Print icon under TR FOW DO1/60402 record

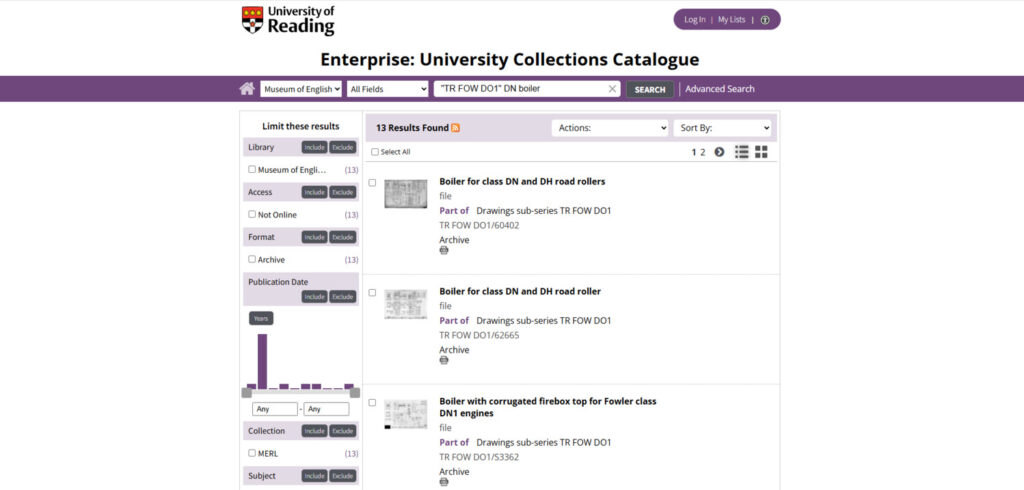(444, 250)
